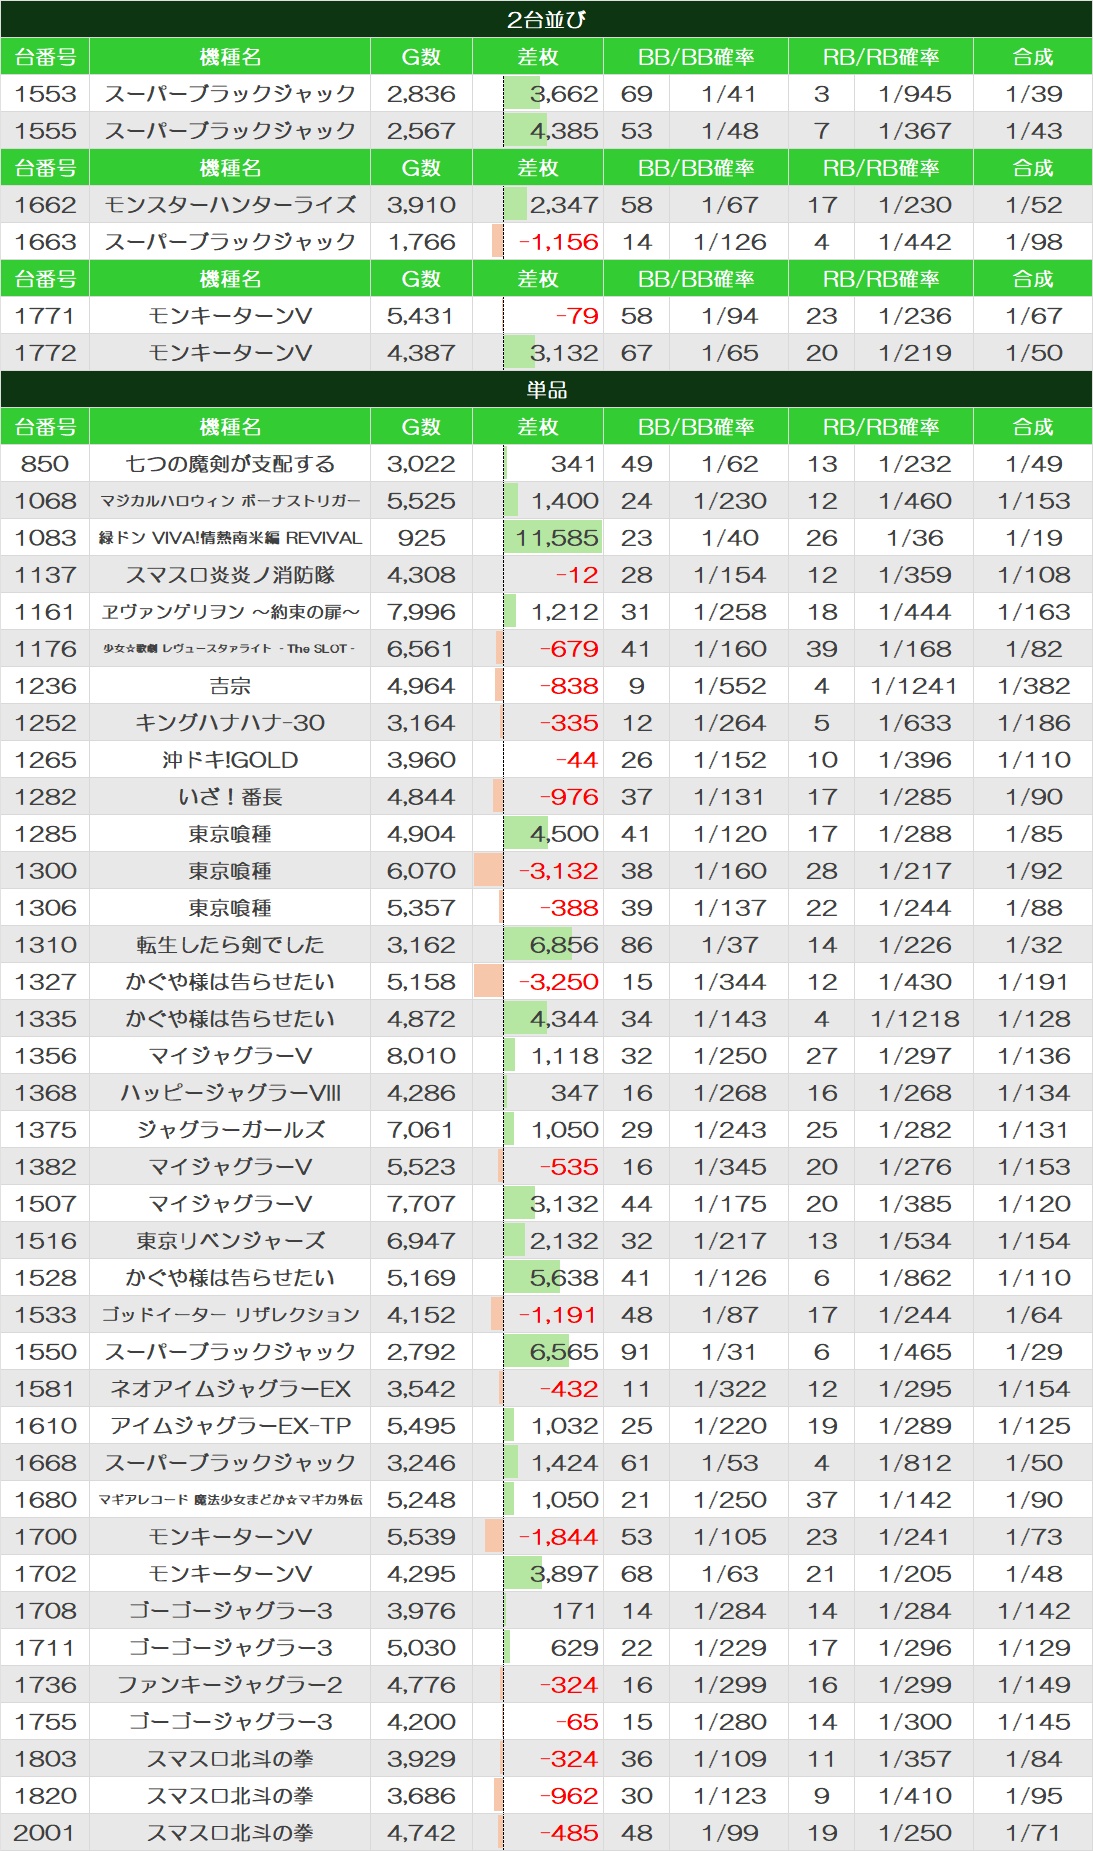Click the -65 差枚 value
1093x1851 pixels.
point(577,1722)
